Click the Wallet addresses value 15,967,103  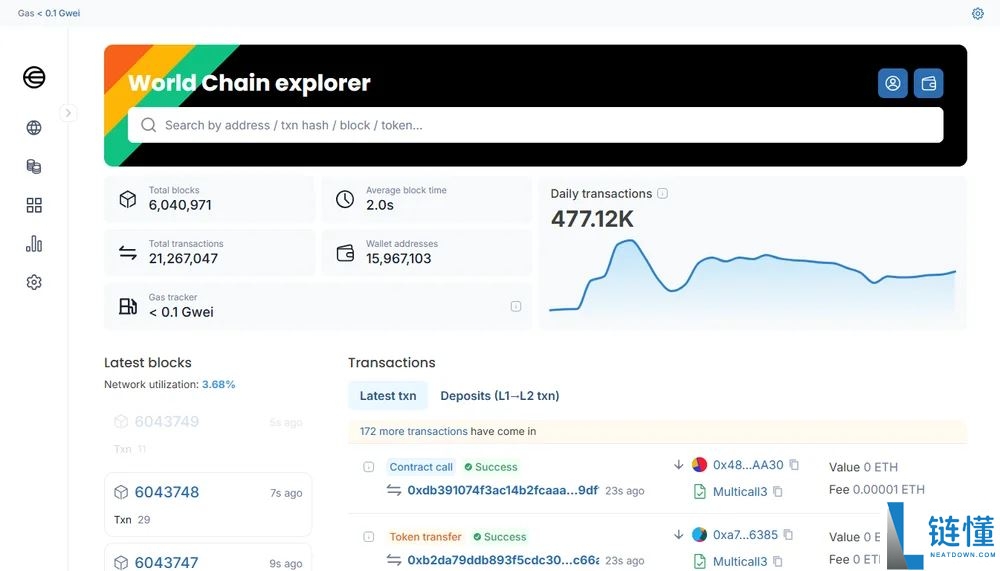click(x=399, y=258)
